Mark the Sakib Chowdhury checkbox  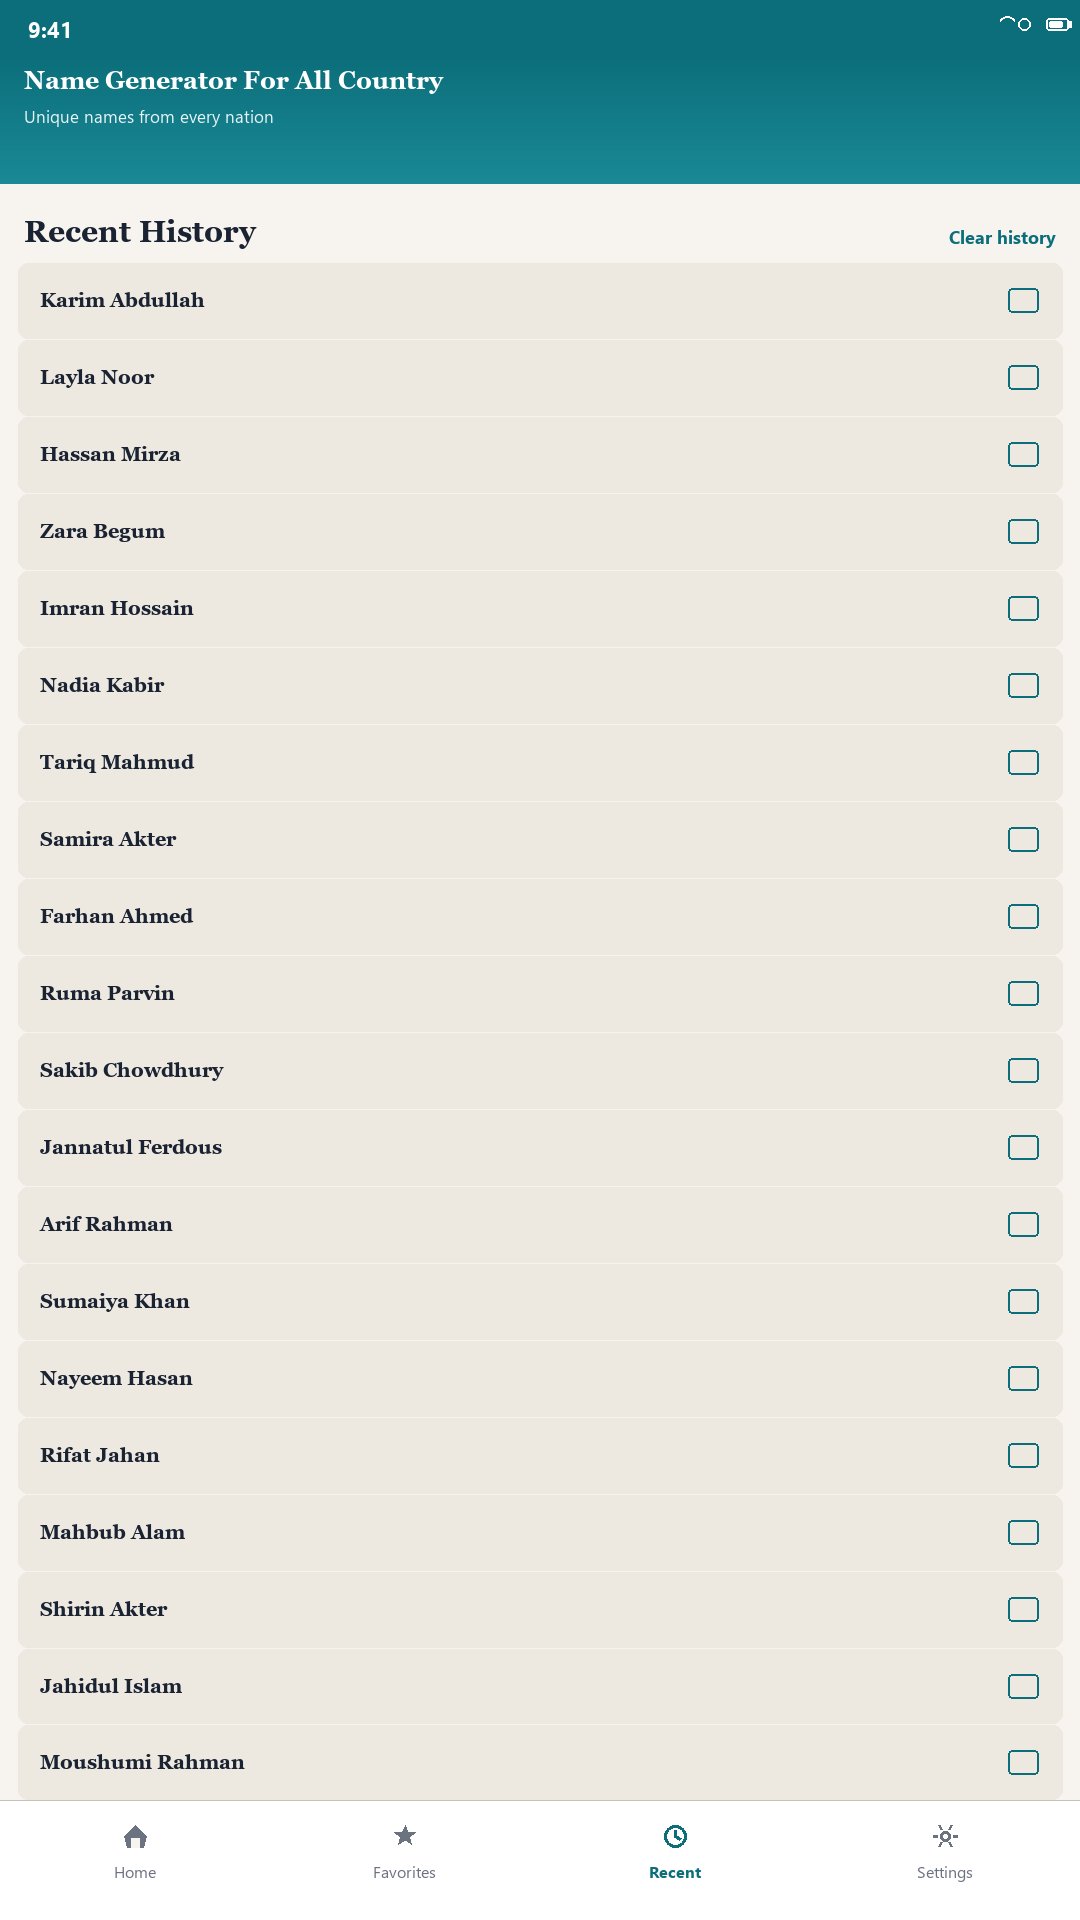coord(1023,1070)
